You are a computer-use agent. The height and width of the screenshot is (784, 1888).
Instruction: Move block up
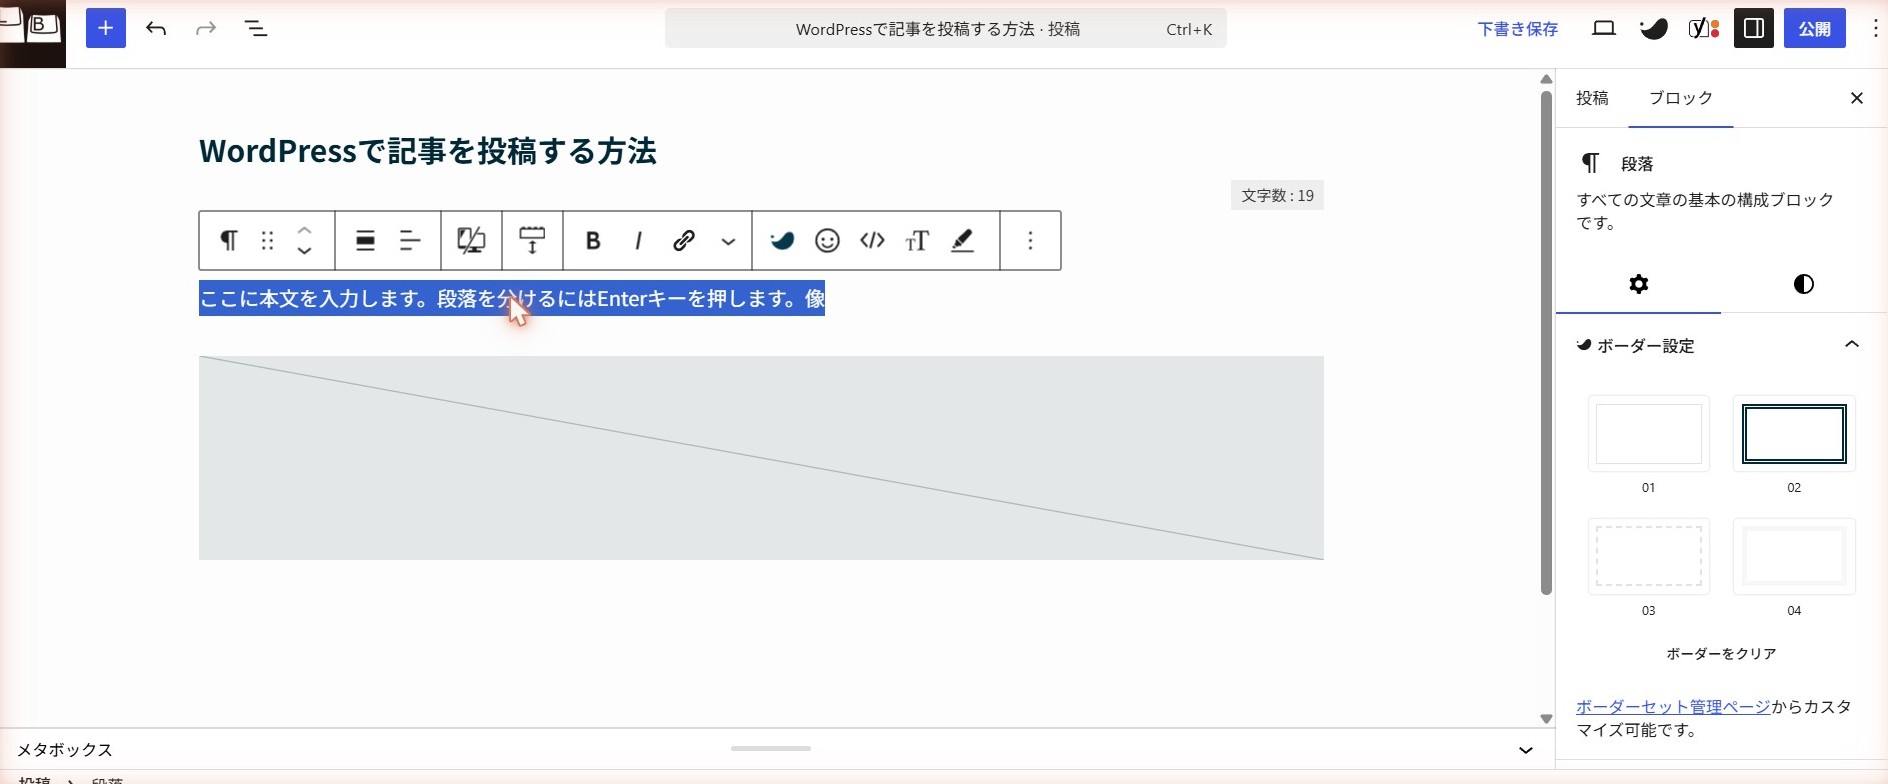(305, 231)
